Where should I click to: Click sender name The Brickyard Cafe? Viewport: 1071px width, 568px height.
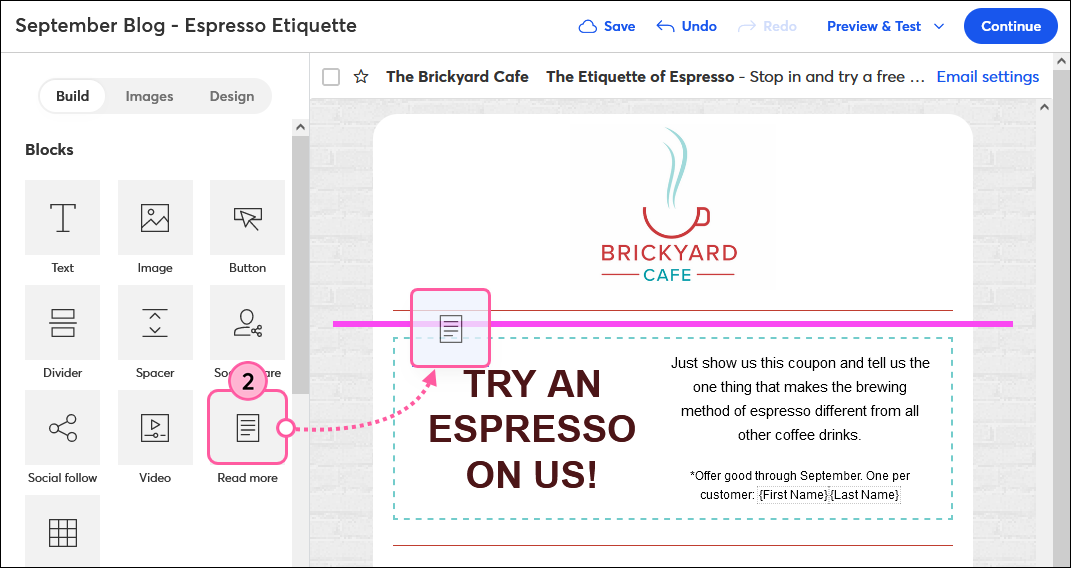click(457, 77)
